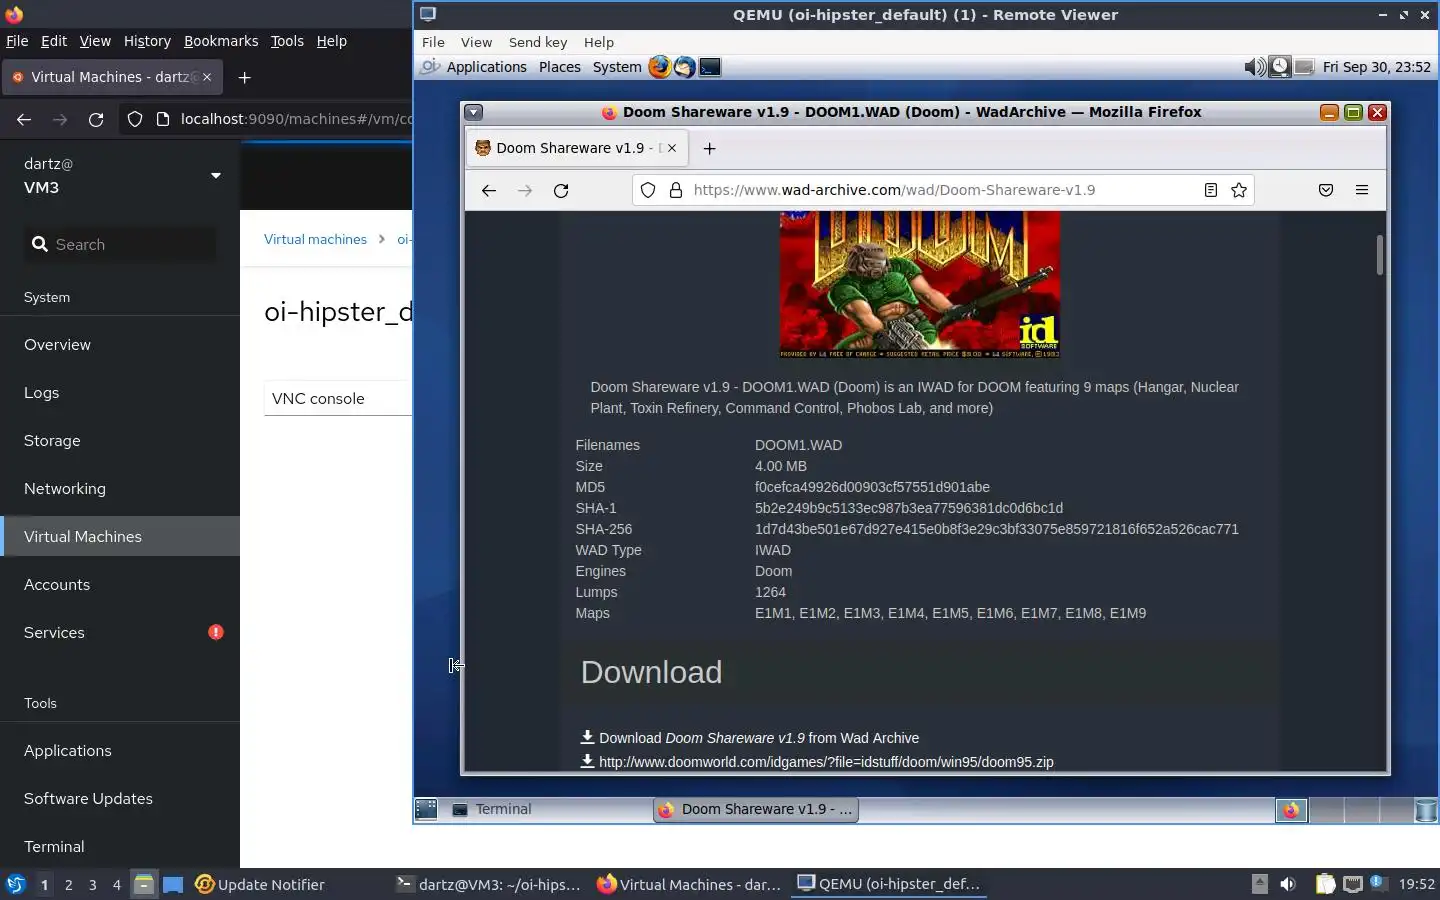Open Remote Viewer Send key menu
Screen dimensions: 1440x900
pyautogui.click(x=538, y=42)
